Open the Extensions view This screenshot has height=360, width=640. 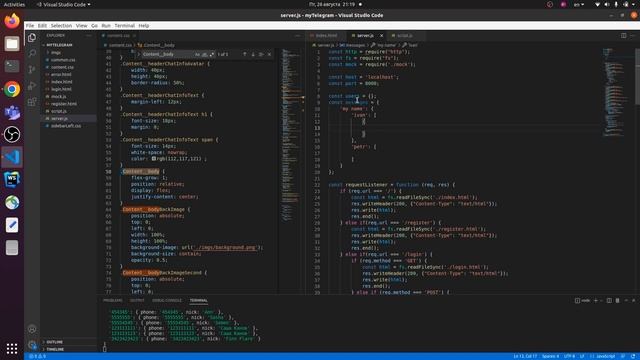[x=32, y=102]
